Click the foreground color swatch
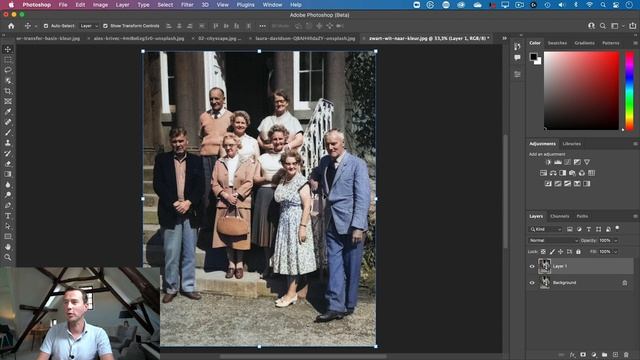The width and height of the screenshot is (640, 360). pyautogui.click(x=533, y=57)
